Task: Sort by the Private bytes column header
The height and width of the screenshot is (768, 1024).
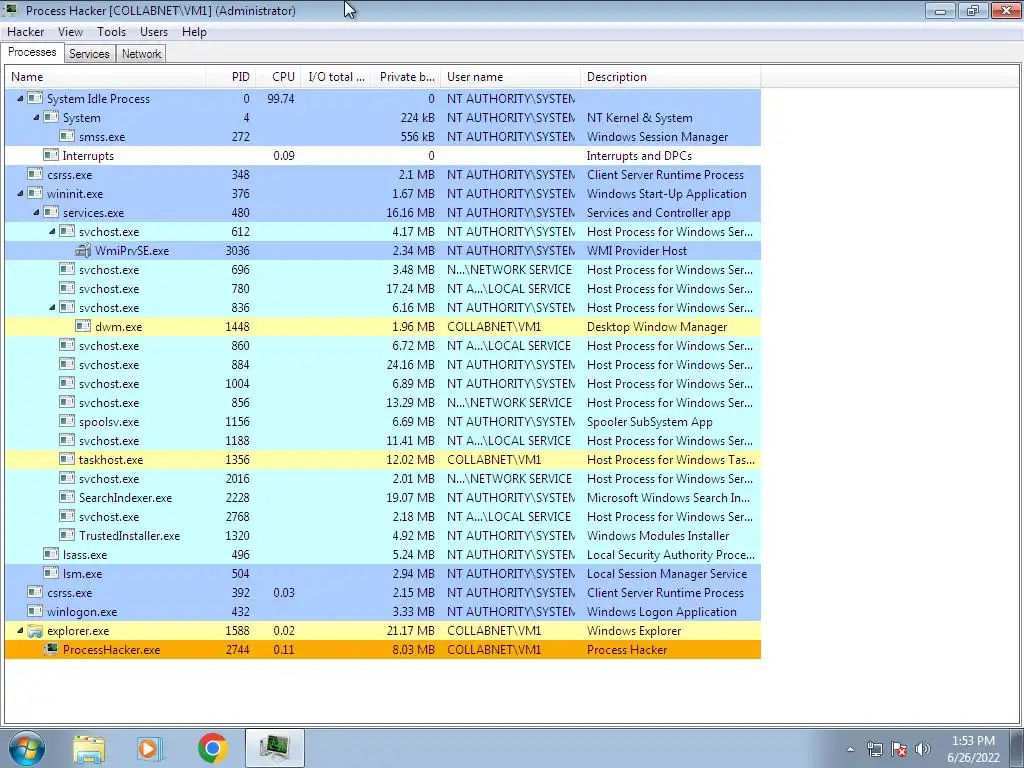Action: pyautogui.click(x=406, y=76)
